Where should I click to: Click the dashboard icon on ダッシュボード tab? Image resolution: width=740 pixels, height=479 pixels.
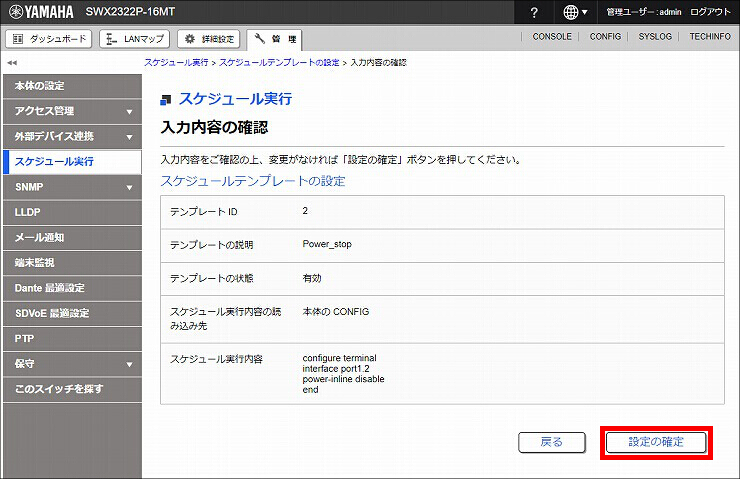click(18, 39)
